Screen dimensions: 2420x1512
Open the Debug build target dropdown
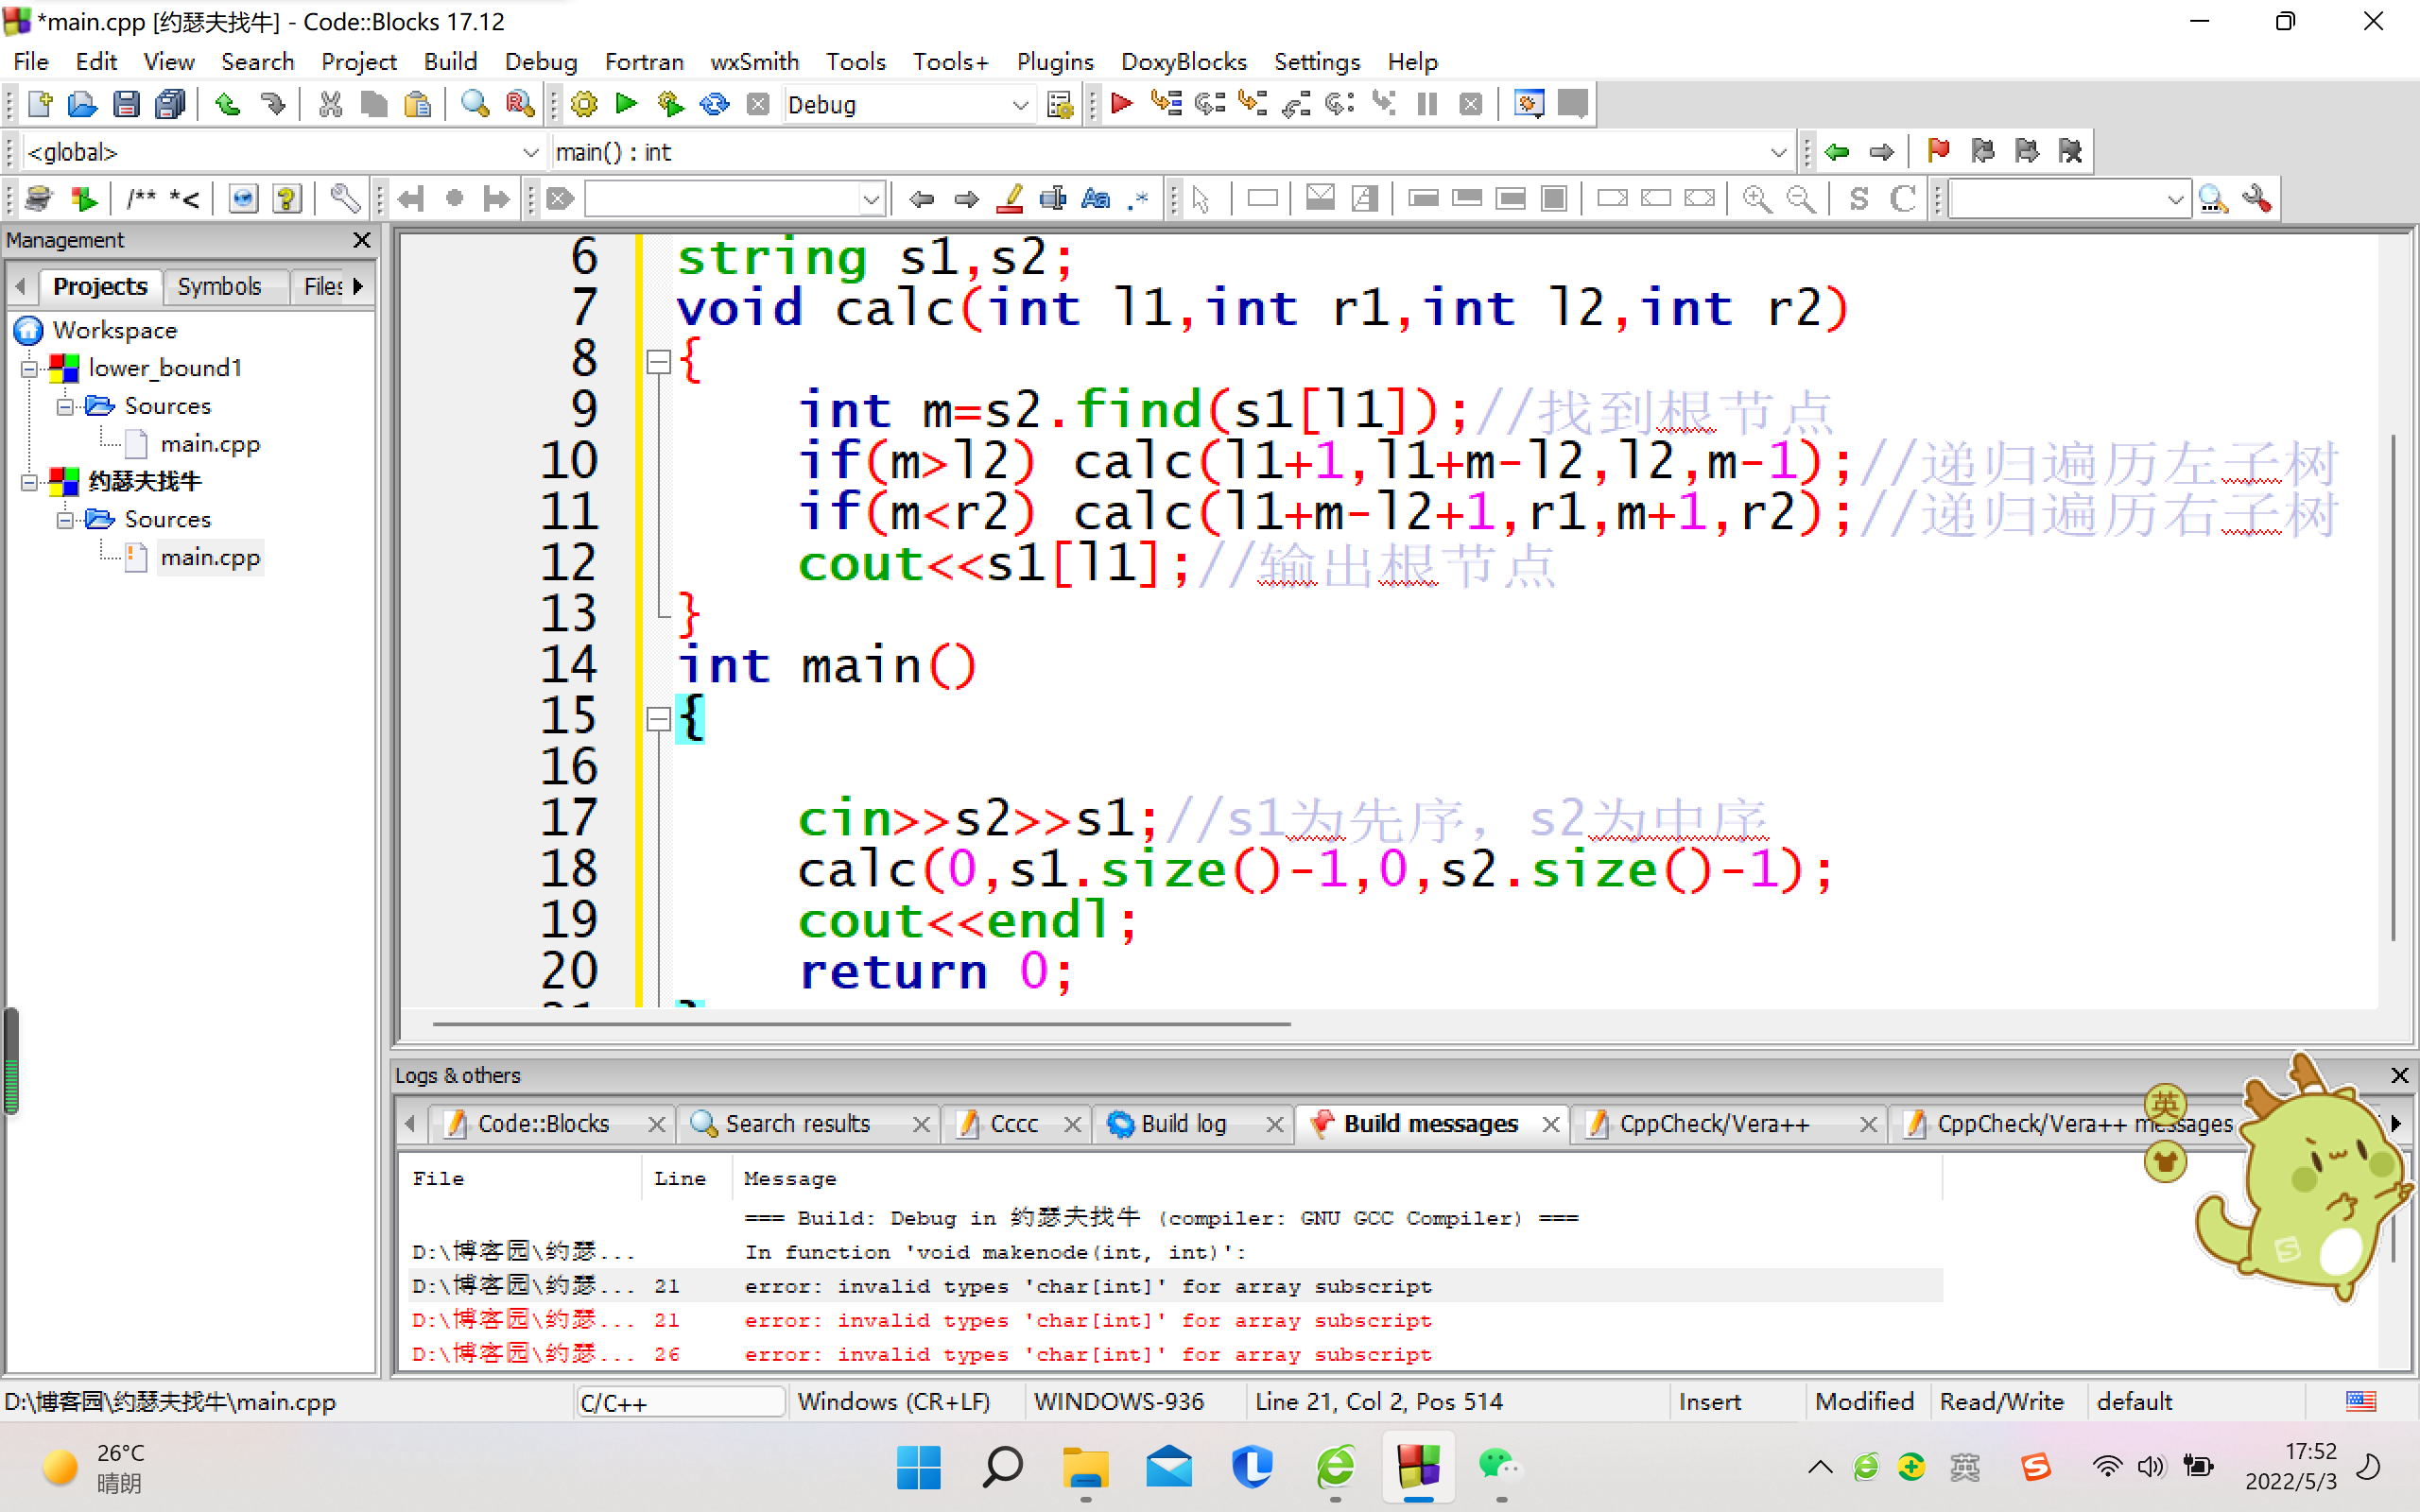1019,104
